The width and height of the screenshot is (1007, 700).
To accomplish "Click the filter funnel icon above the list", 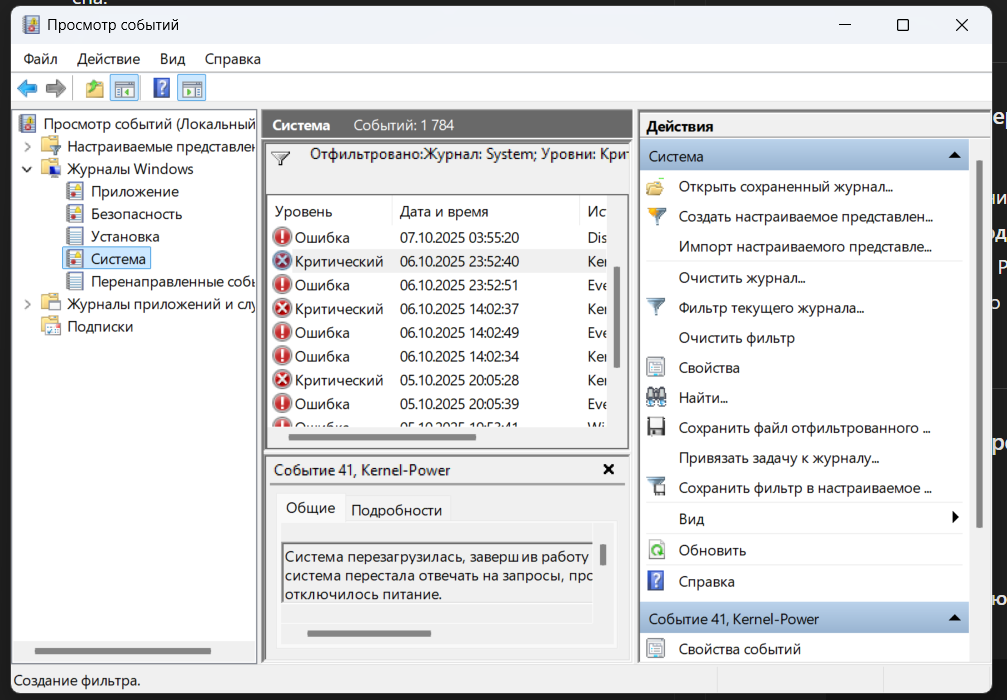I will click(x=281, y=158).
